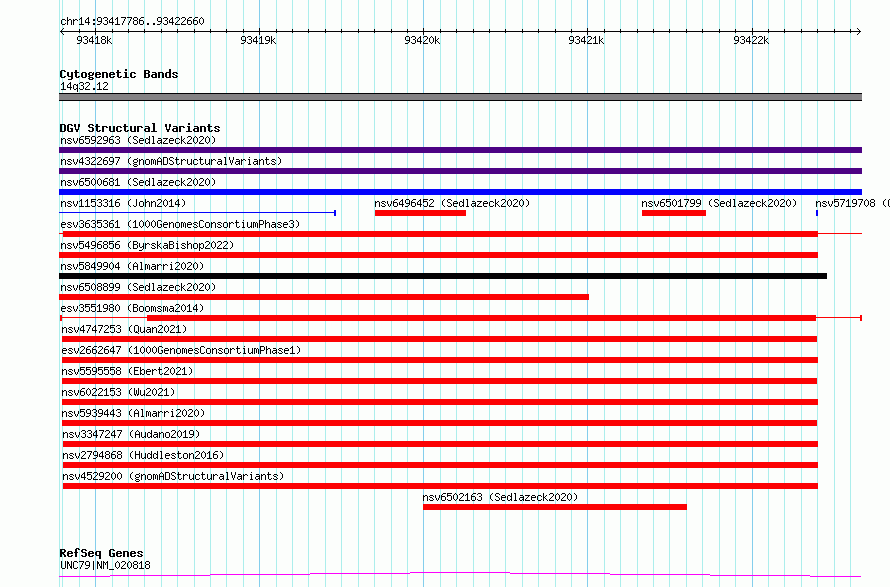Click the RefSeq Genes track title
This screenshot has height=587, width=890.
point(101,553)
